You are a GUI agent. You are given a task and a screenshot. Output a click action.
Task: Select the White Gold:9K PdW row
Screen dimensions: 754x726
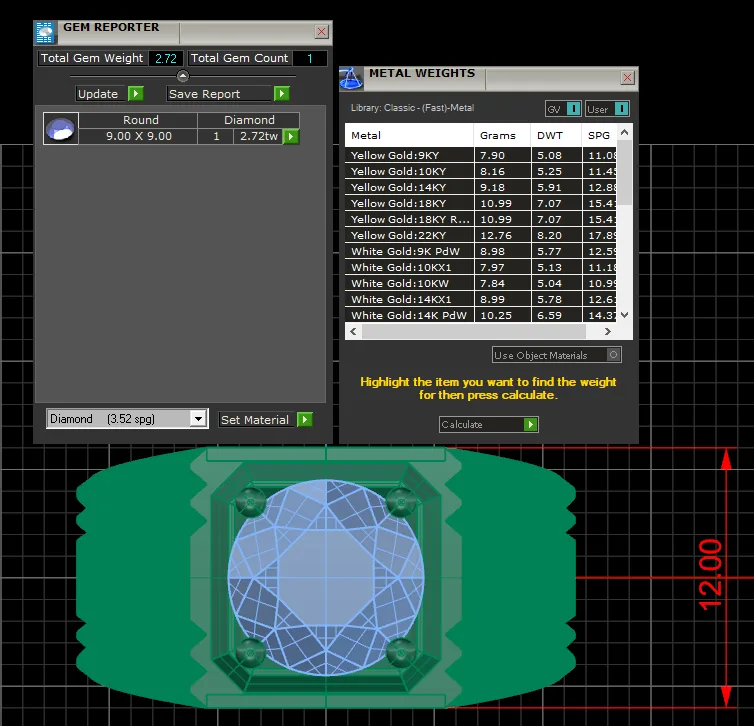point(481,251)
